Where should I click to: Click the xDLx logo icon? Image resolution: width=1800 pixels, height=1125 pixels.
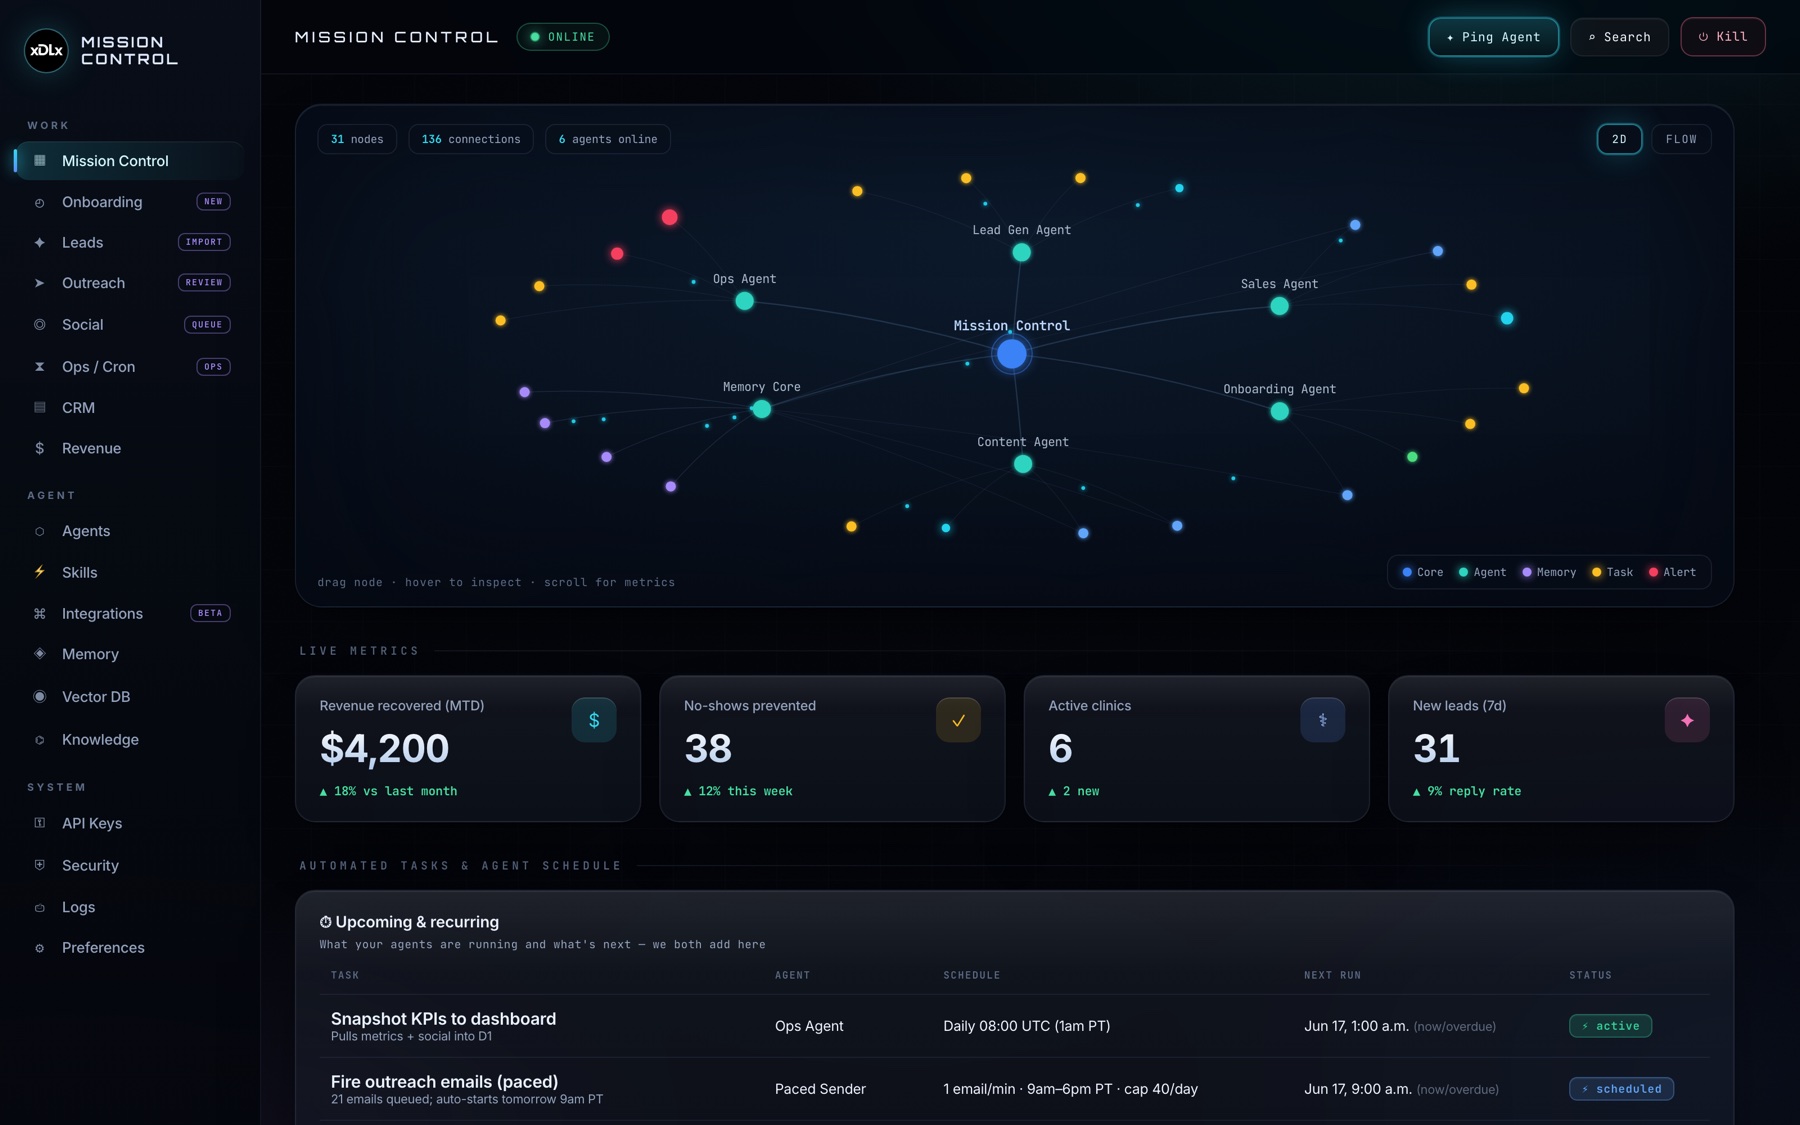46,50
